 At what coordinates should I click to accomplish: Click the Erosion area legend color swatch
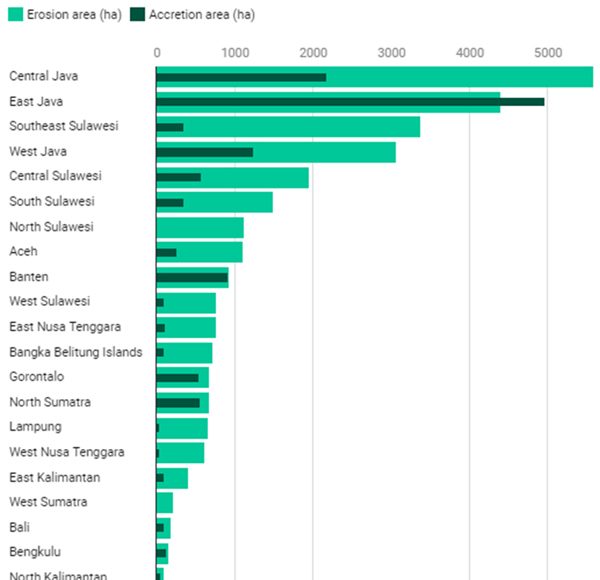[x=15, y=15]
